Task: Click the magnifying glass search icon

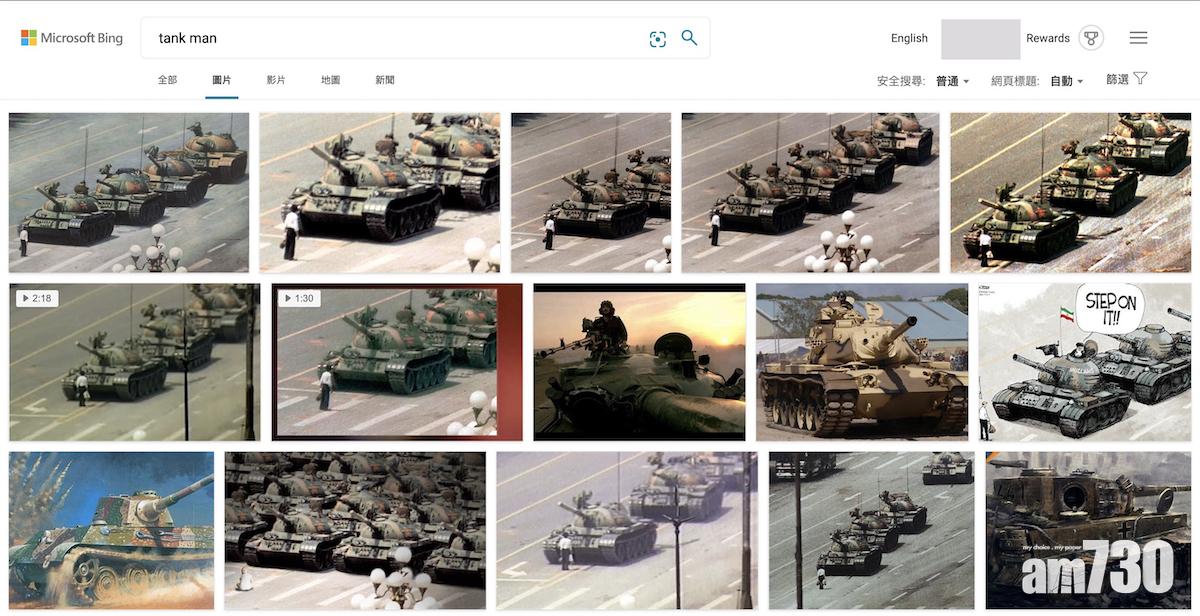Action: point(689,38)
